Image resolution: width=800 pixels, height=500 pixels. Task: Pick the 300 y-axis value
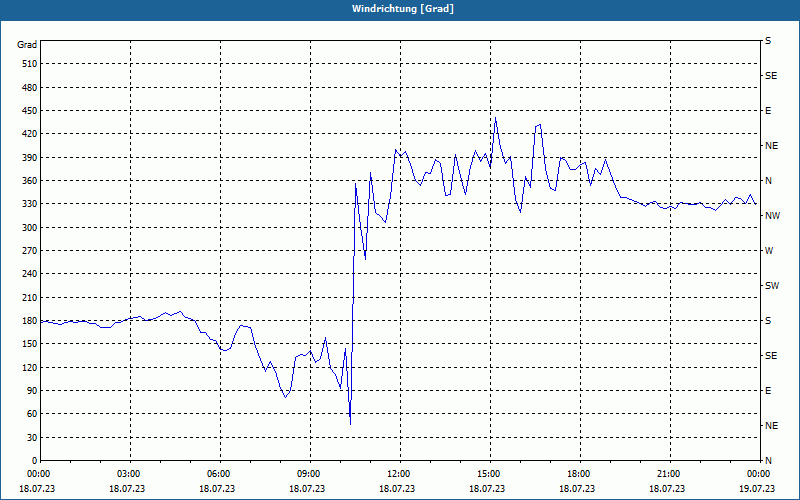point(30,228)
